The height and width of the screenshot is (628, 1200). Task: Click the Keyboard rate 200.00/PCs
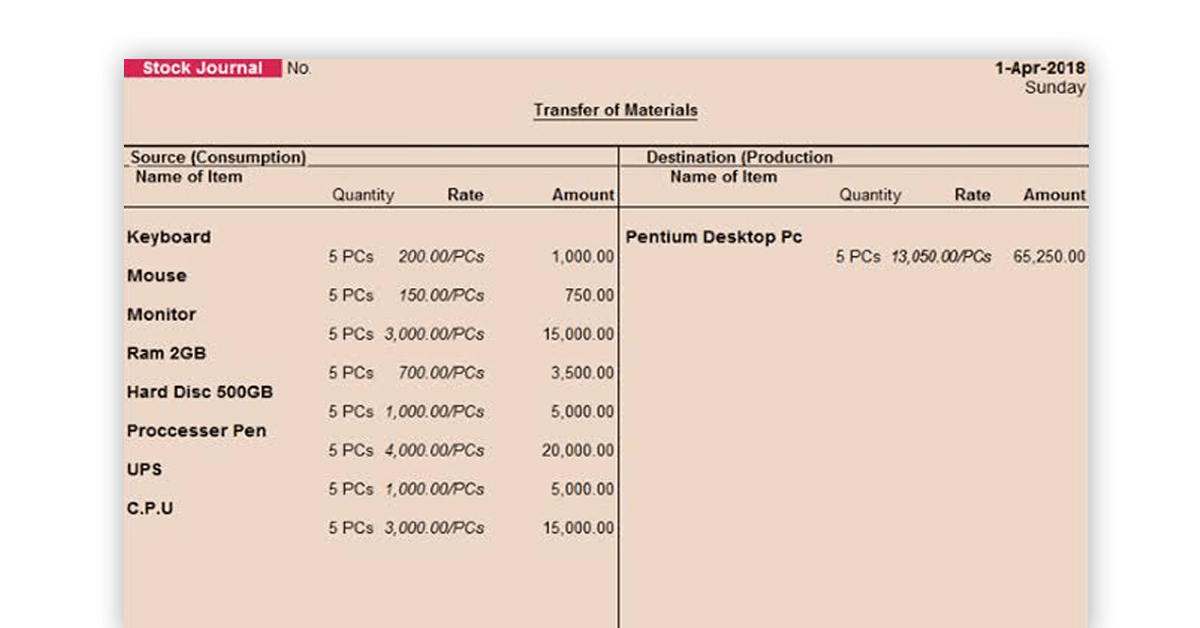(x=441, y=257)
